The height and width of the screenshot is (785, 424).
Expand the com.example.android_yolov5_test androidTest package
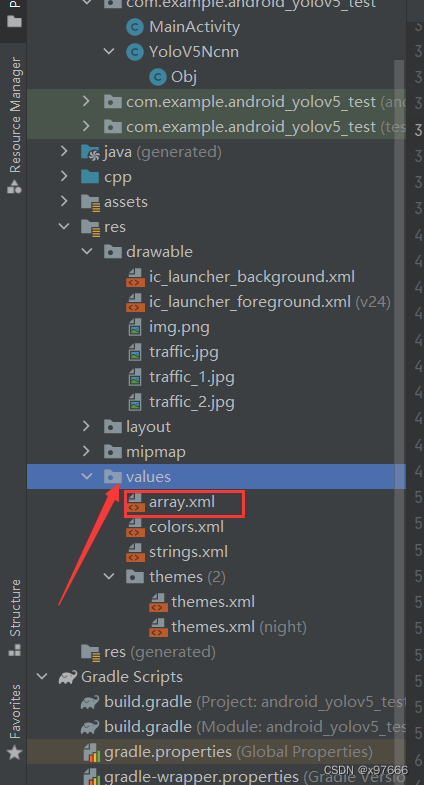tap(87, 102)
